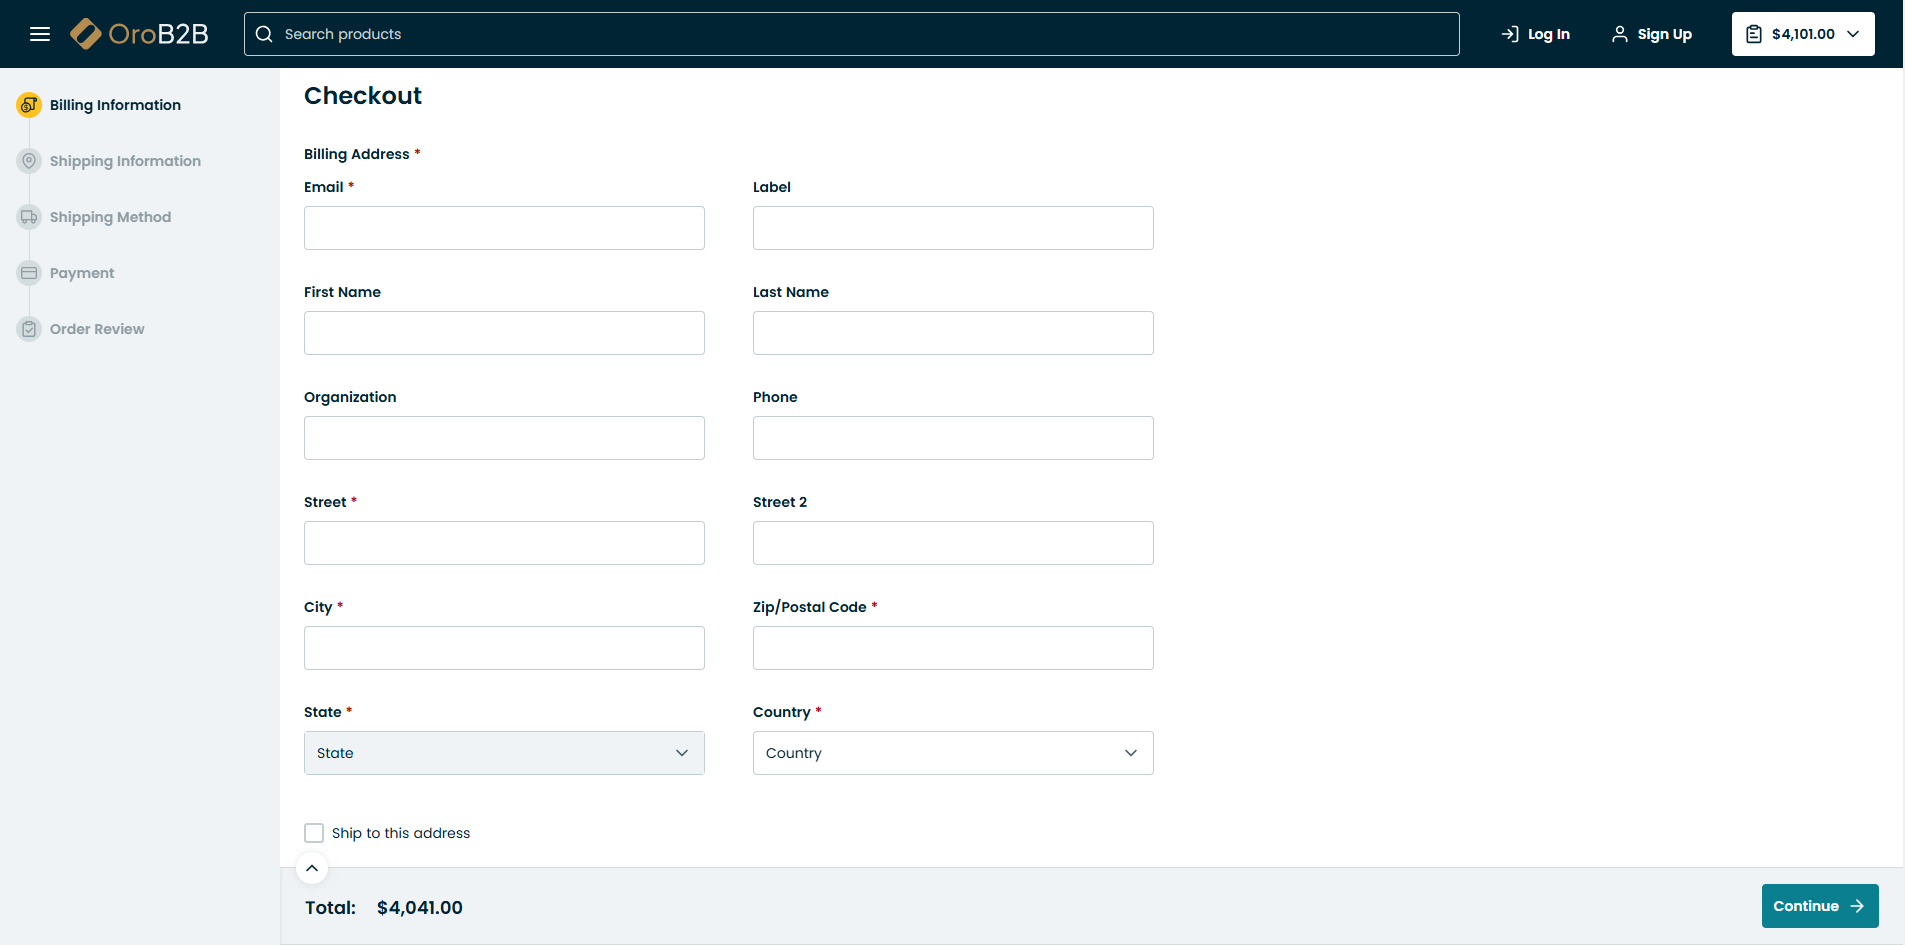Screen dimensions: 1905x945
Task: Click the Payment card icon
Action: click(29, 273)
